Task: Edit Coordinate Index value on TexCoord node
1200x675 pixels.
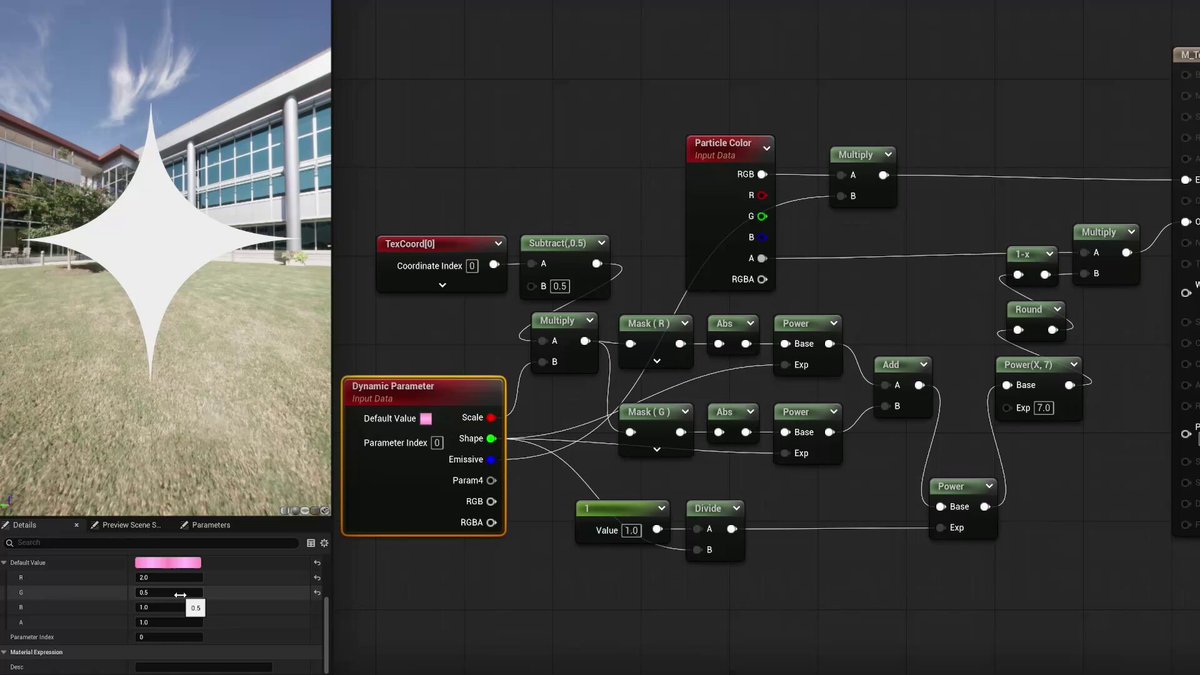Action: pos(472,266)
